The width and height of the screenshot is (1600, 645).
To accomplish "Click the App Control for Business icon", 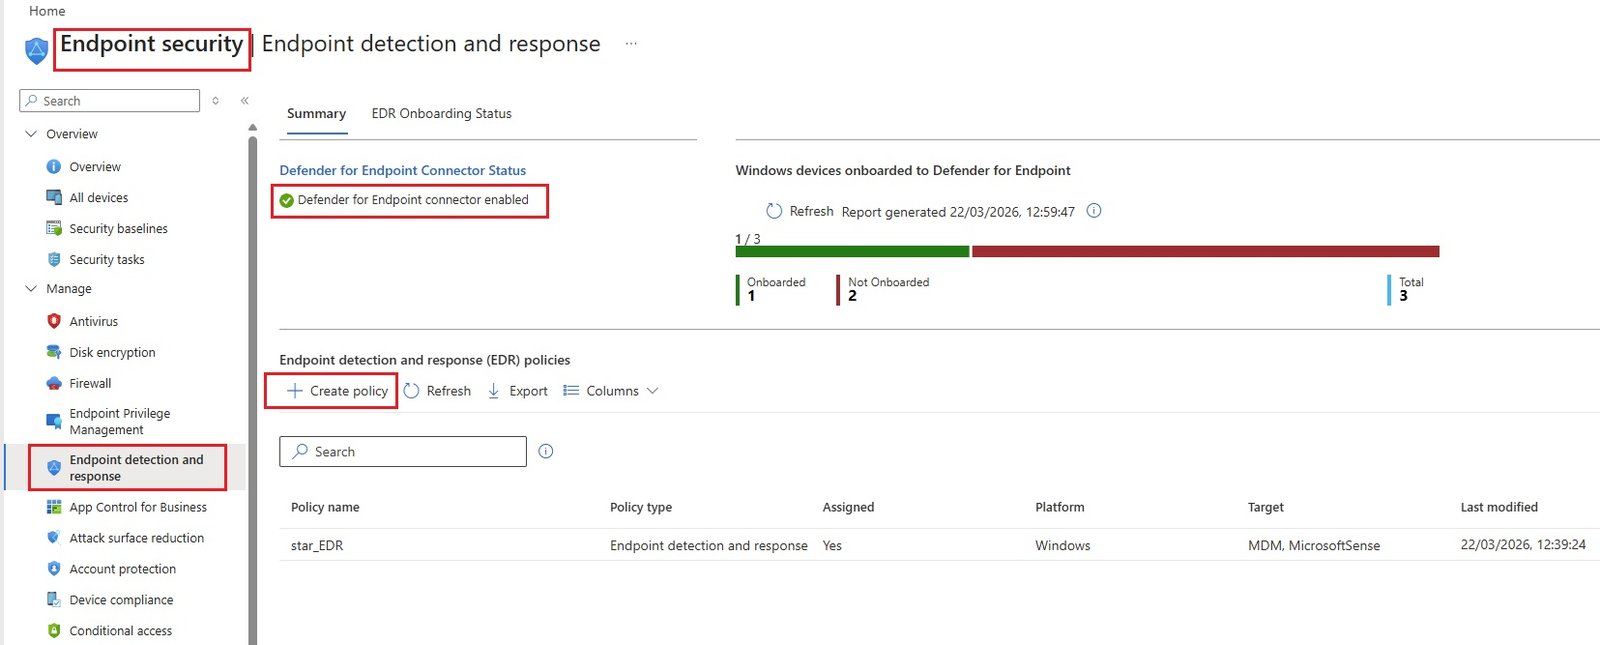I will click(54, 507).
